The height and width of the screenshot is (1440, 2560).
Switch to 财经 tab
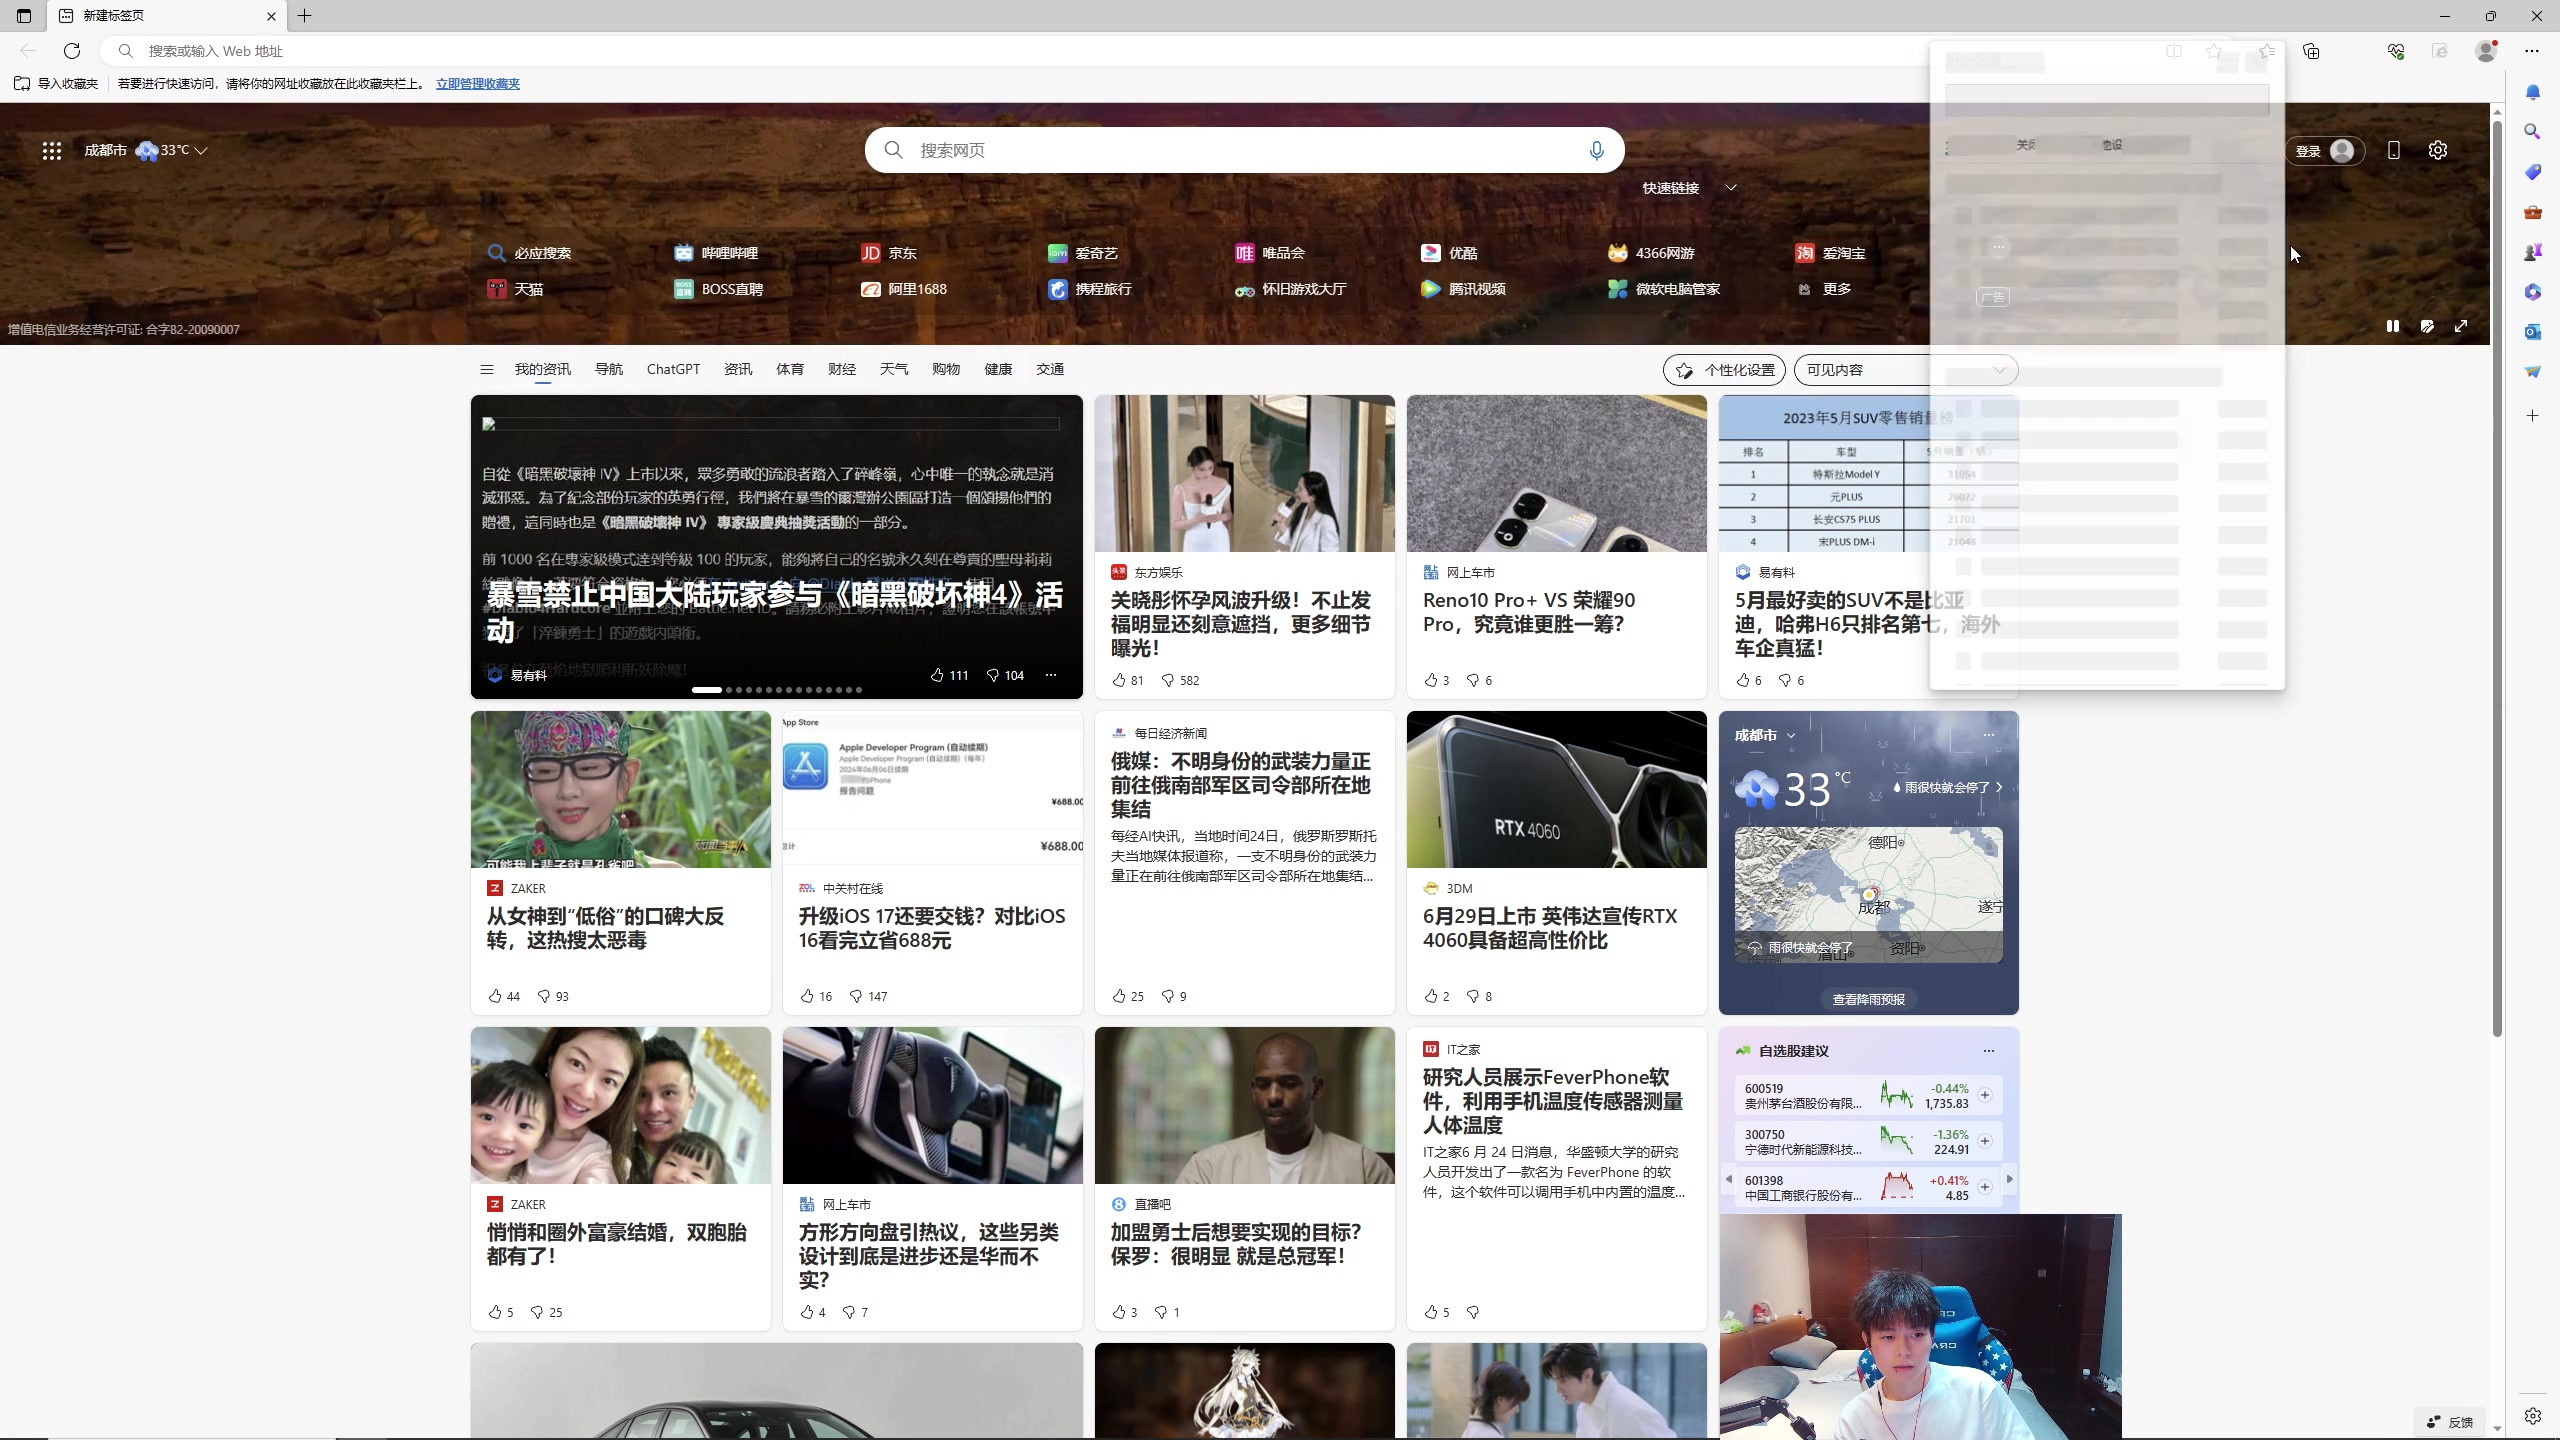pos(842,370)
